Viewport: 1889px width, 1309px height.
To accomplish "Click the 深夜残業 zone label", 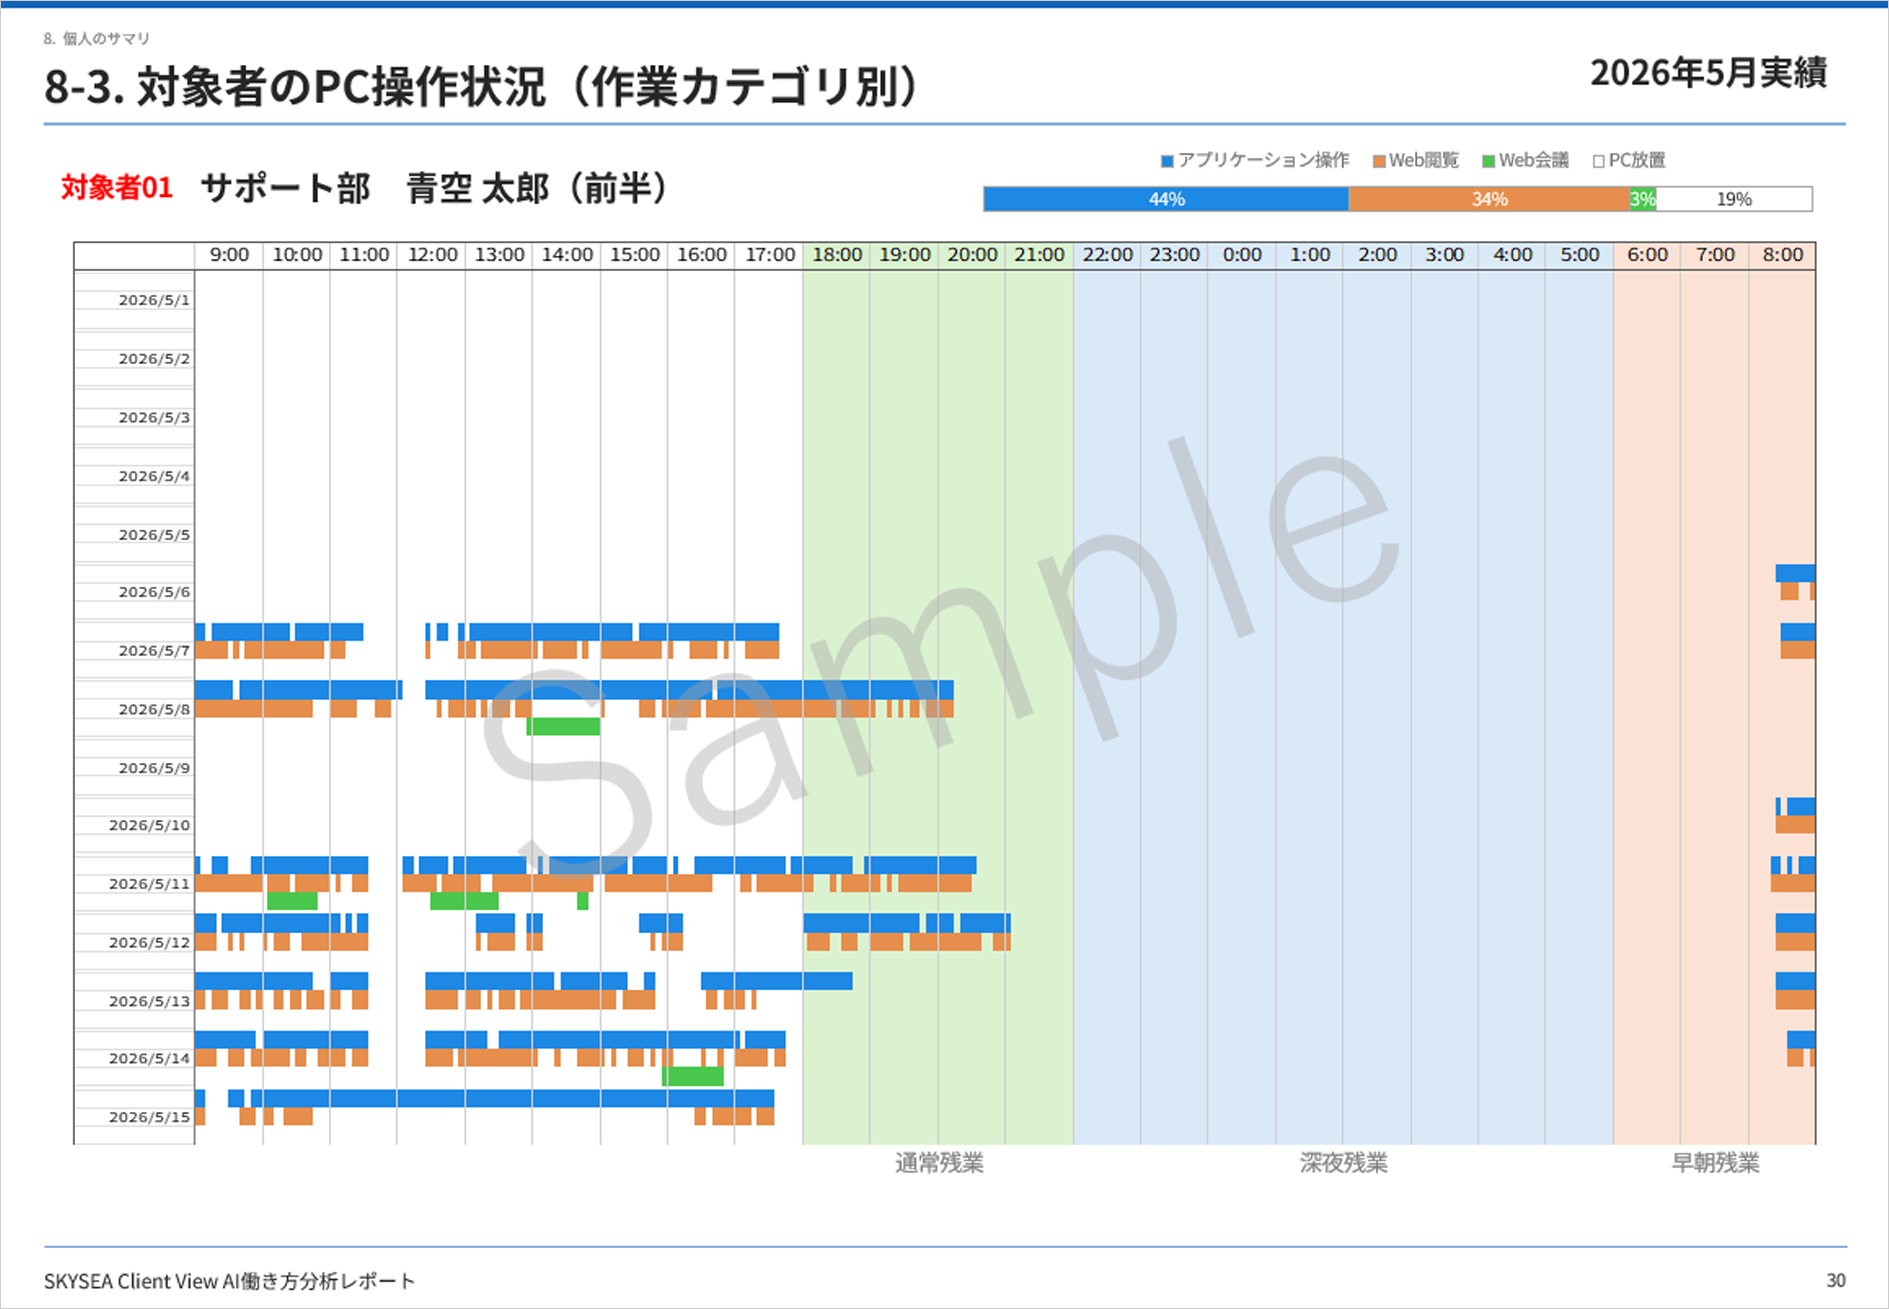I will pyautogui.click(x=1344, y=1163).
